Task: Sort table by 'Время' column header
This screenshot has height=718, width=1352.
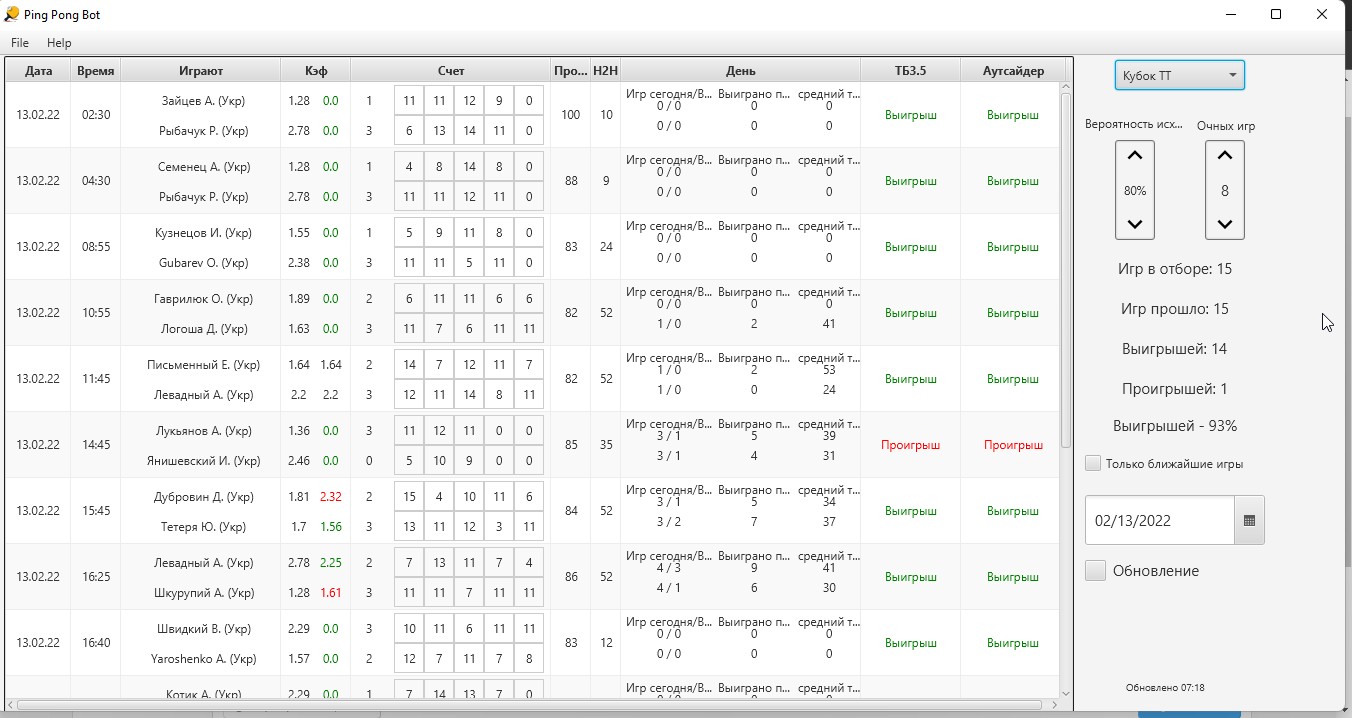Action: click(96, 71)
